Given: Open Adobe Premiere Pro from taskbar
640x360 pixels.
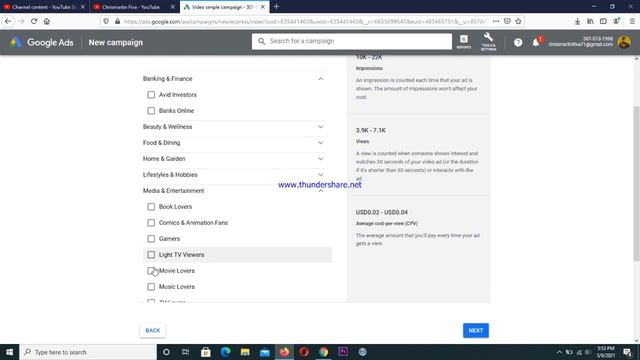Looking at the screenshot, I should 343,352.
